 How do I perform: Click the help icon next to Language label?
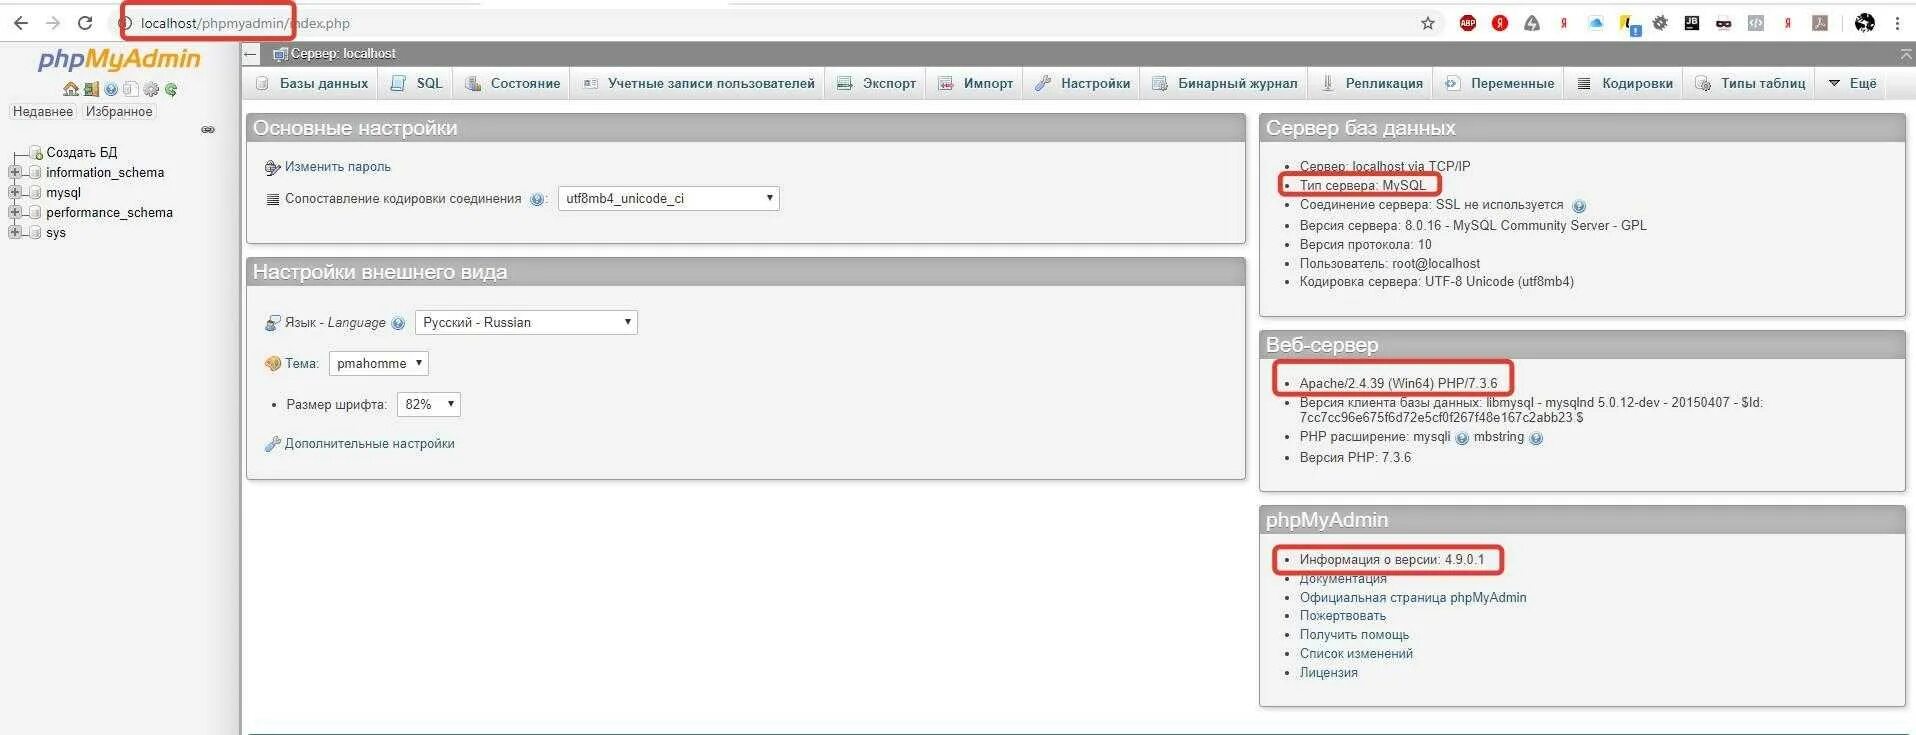[x=398, y=323]
